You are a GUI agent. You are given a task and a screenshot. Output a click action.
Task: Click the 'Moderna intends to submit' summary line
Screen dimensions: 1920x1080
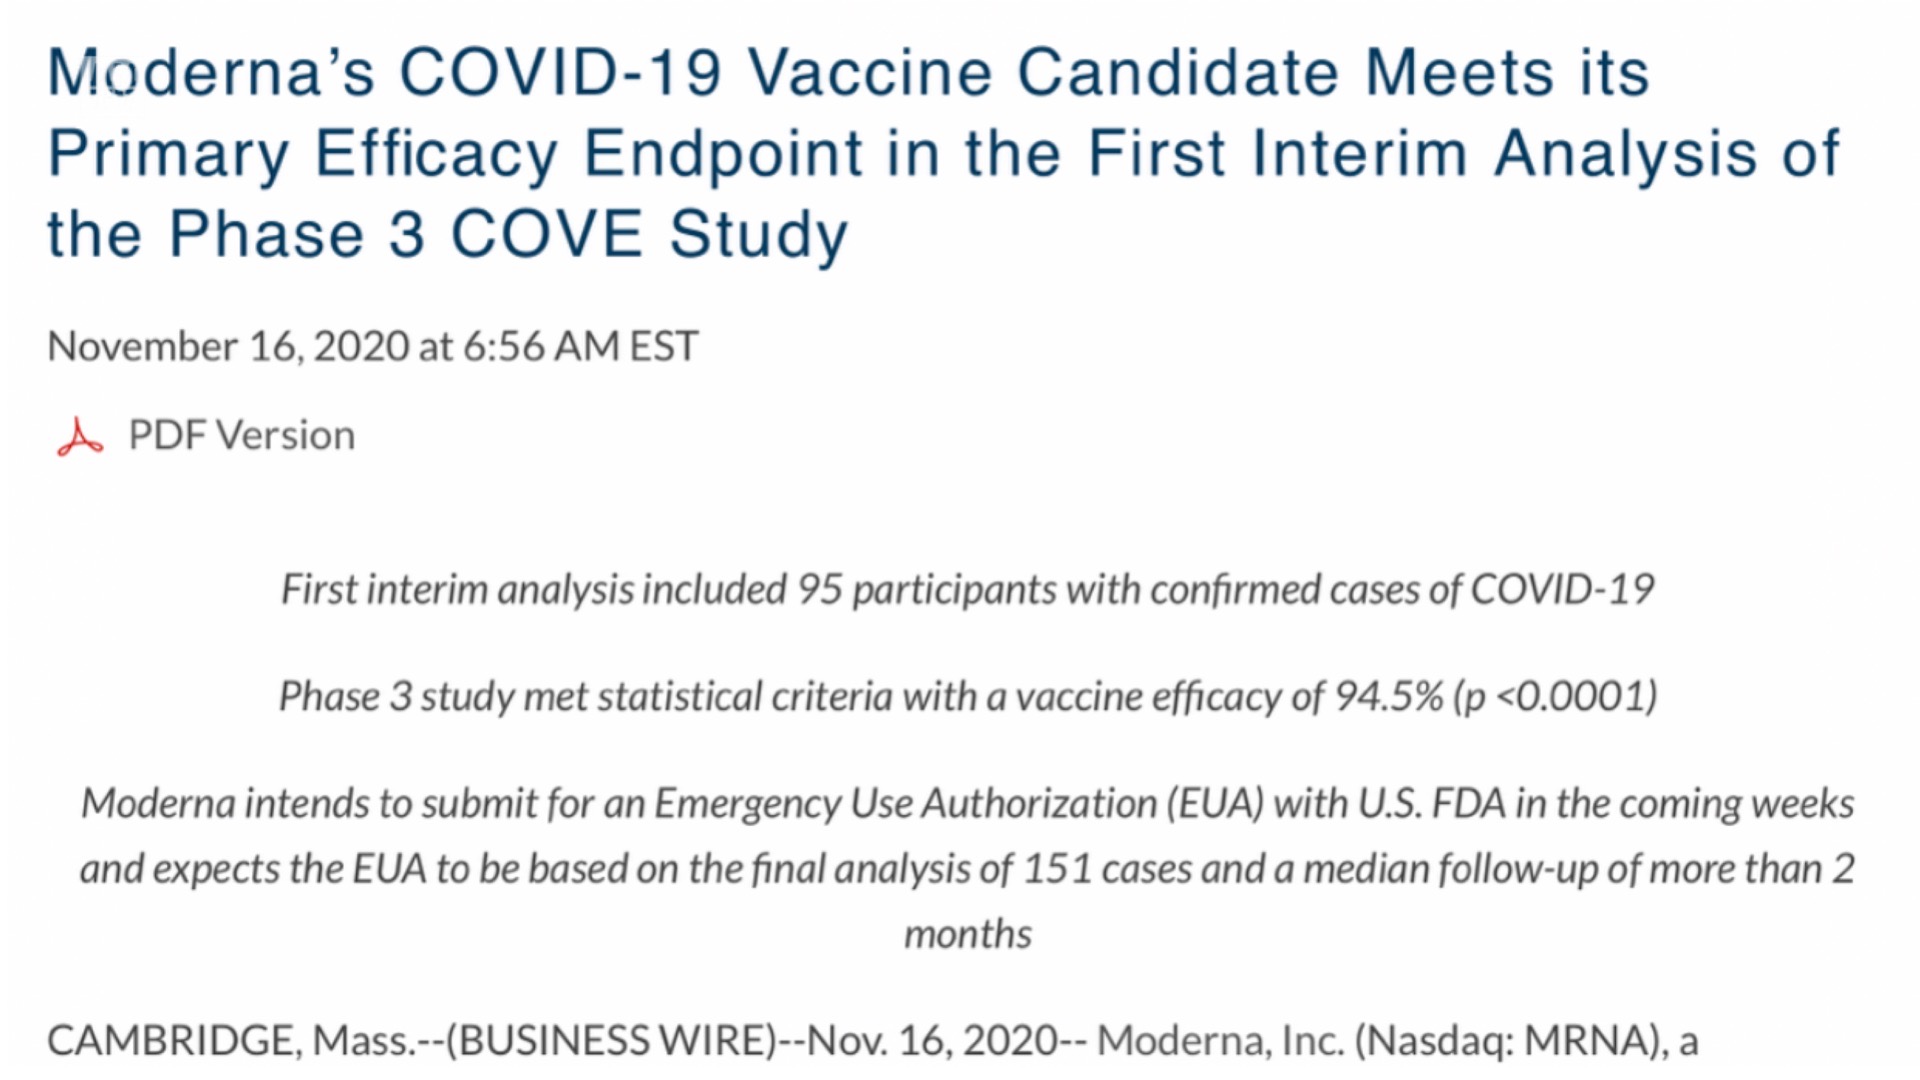tap(967, 868)
